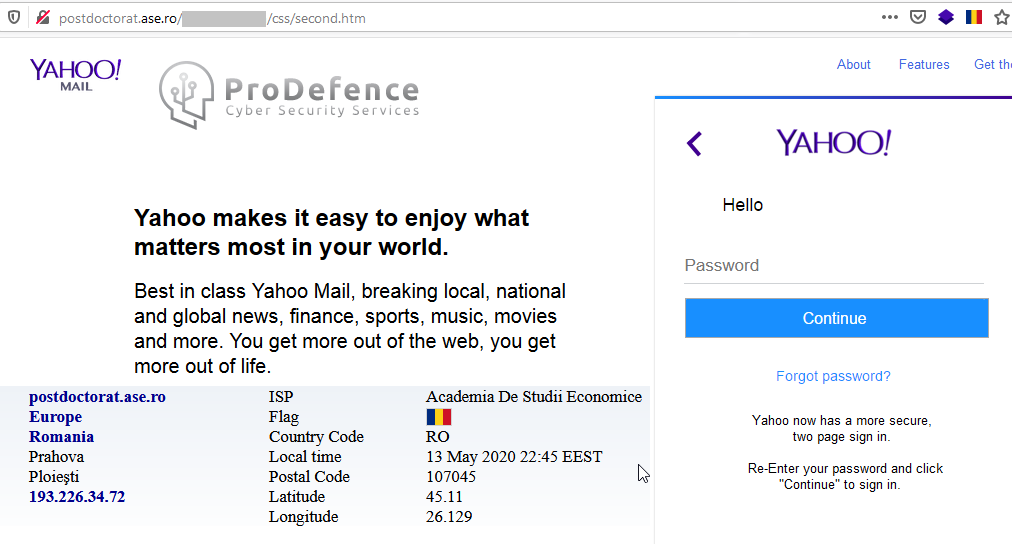The width and height of the screenshot is (1012, 544).
Task: Click the Latitude label
Action: point(297,497)
